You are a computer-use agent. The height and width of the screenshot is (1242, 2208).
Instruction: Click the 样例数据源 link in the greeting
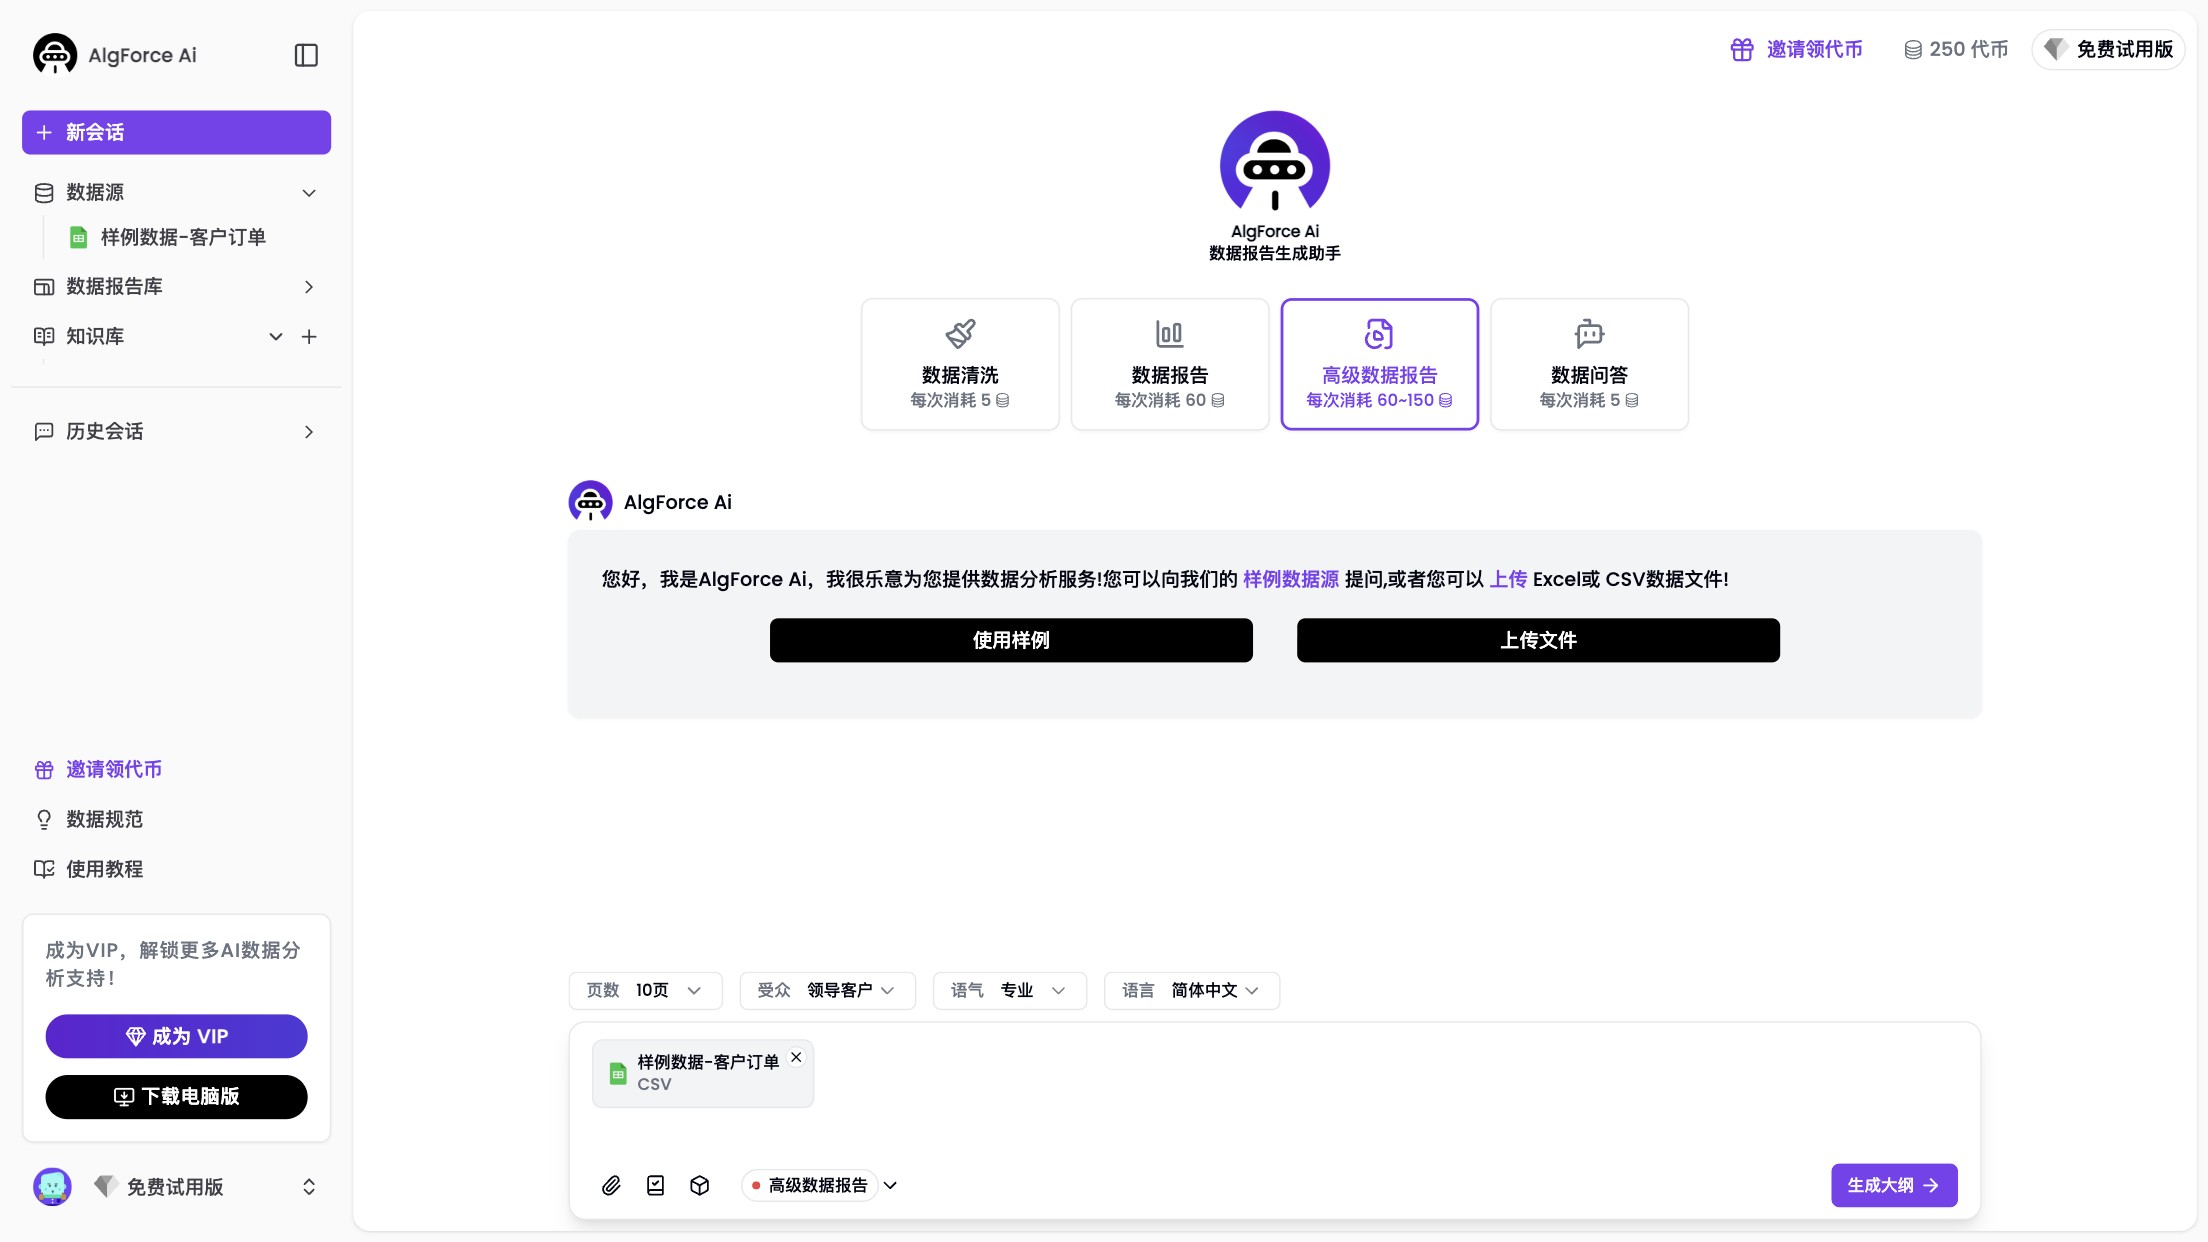[x=1289, y=579]
